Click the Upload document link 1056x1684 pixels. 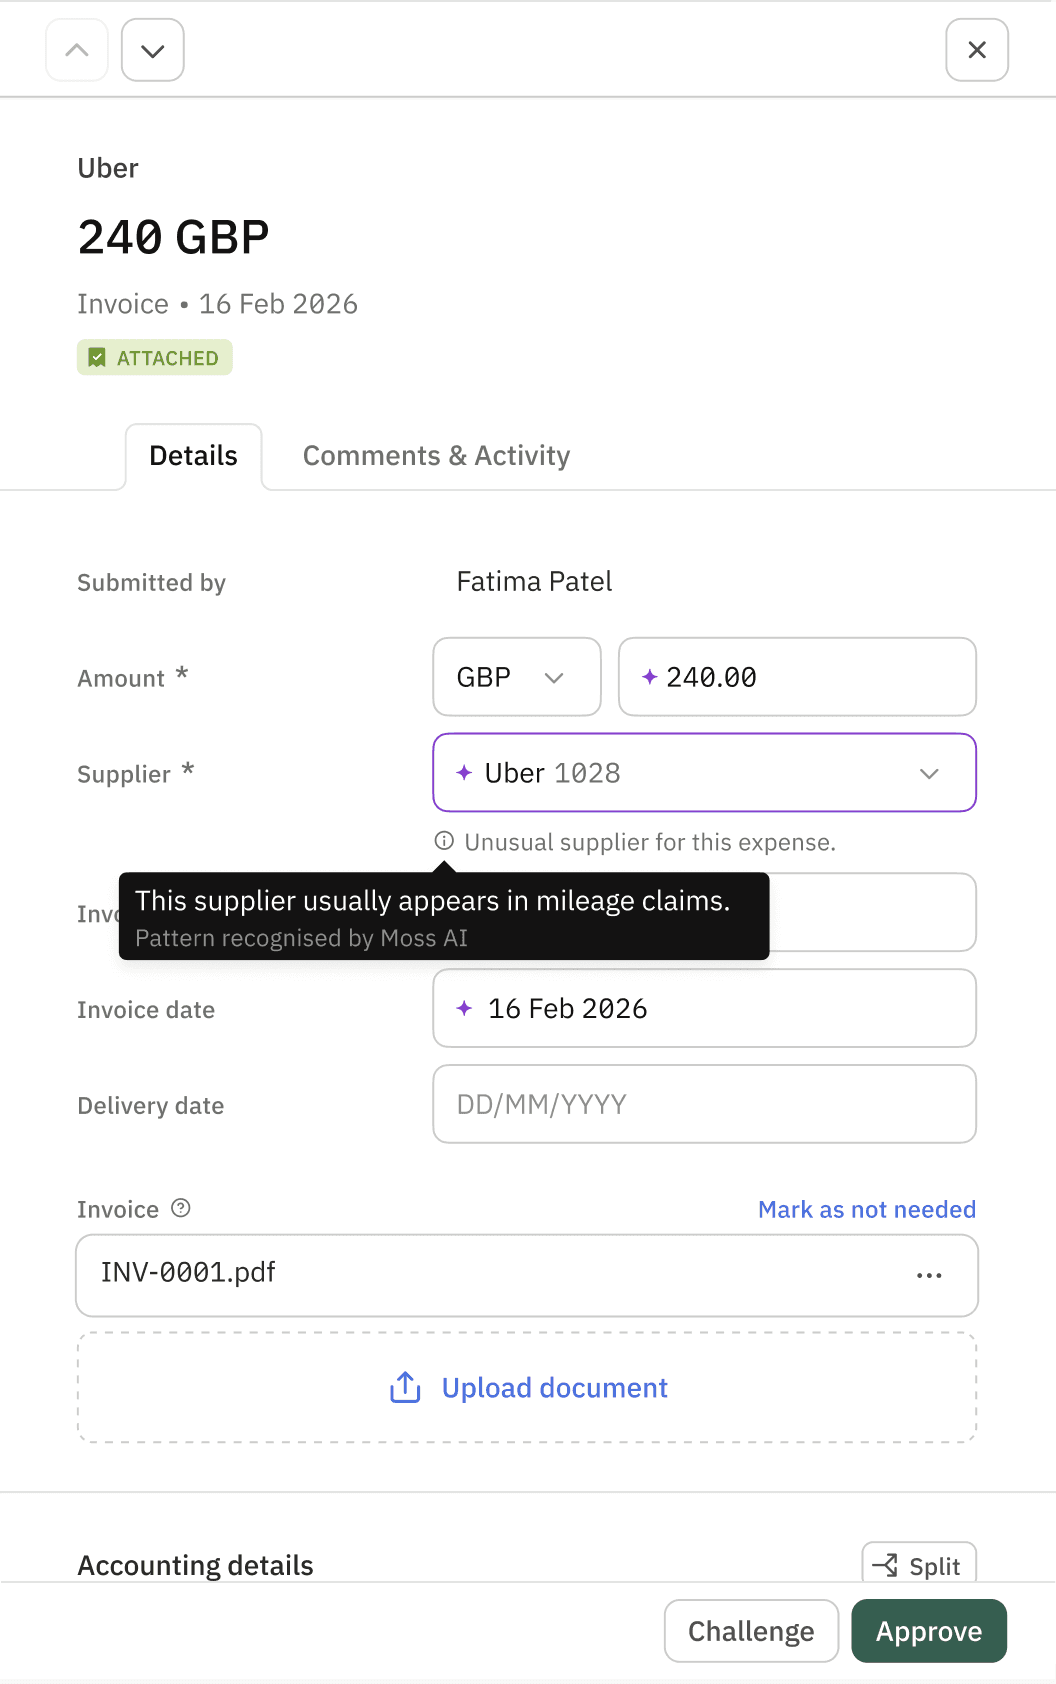pos(555,1388)
